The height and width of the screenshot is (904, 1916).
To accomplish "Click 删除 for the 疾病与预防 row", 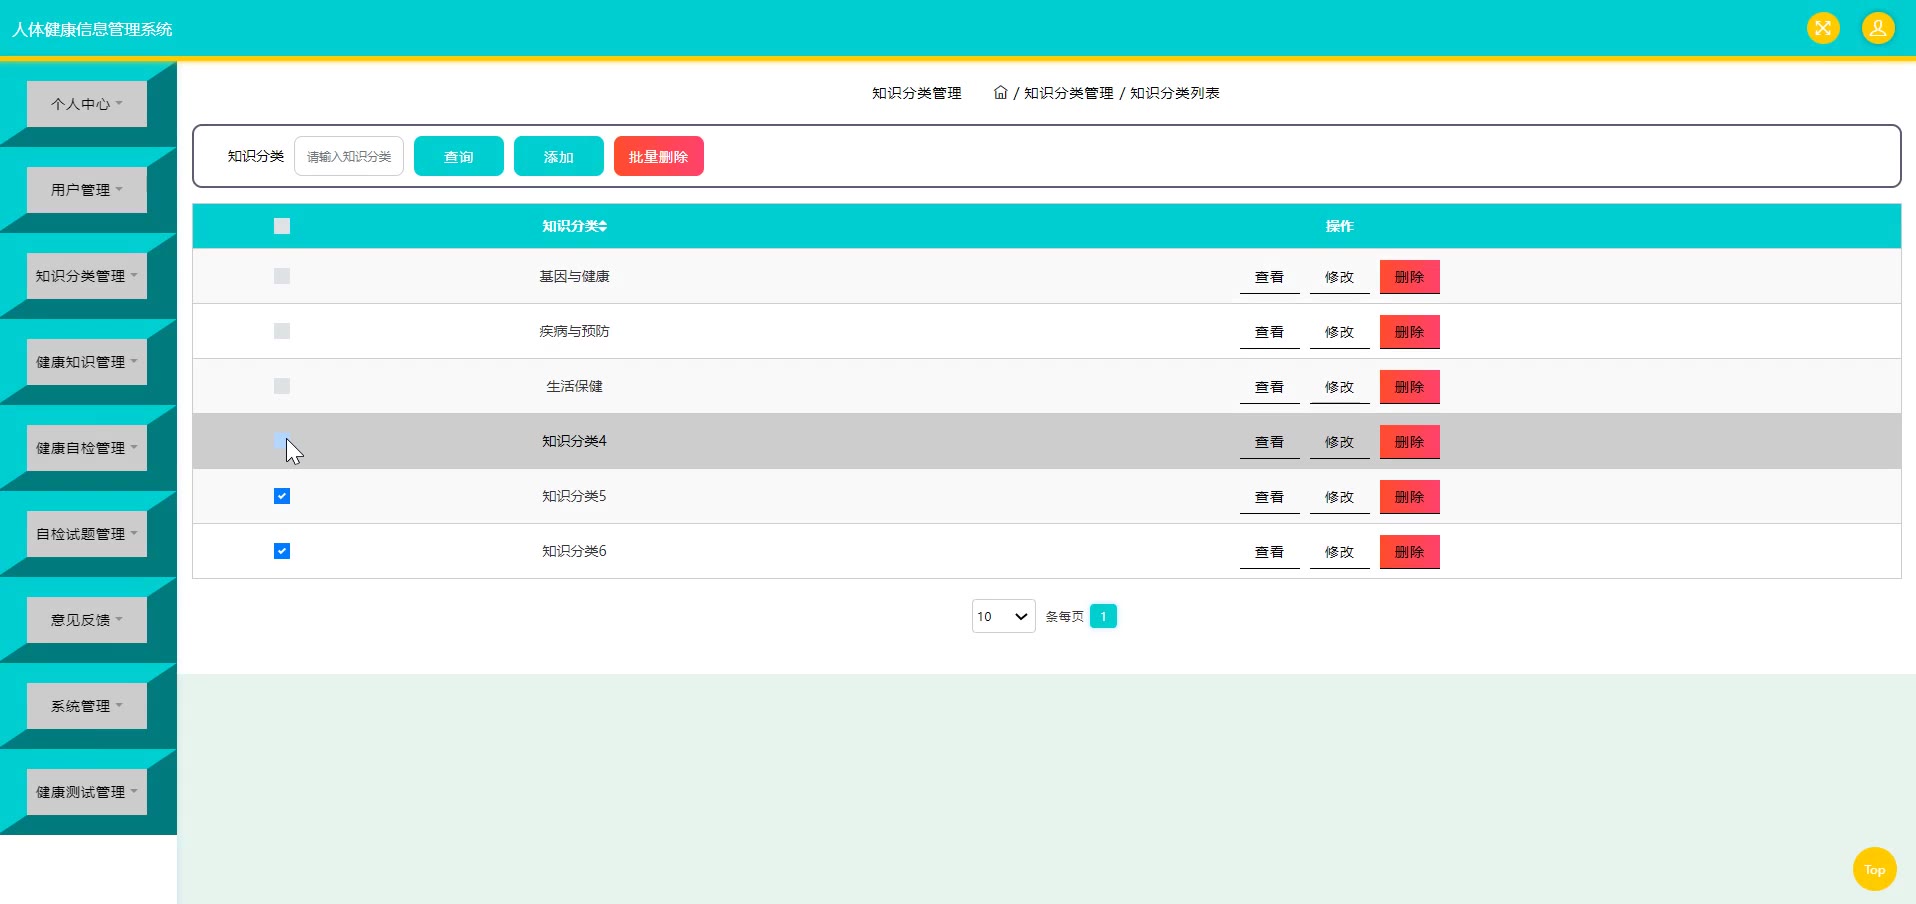I will pyautogui.click(x=1410, y=332).
